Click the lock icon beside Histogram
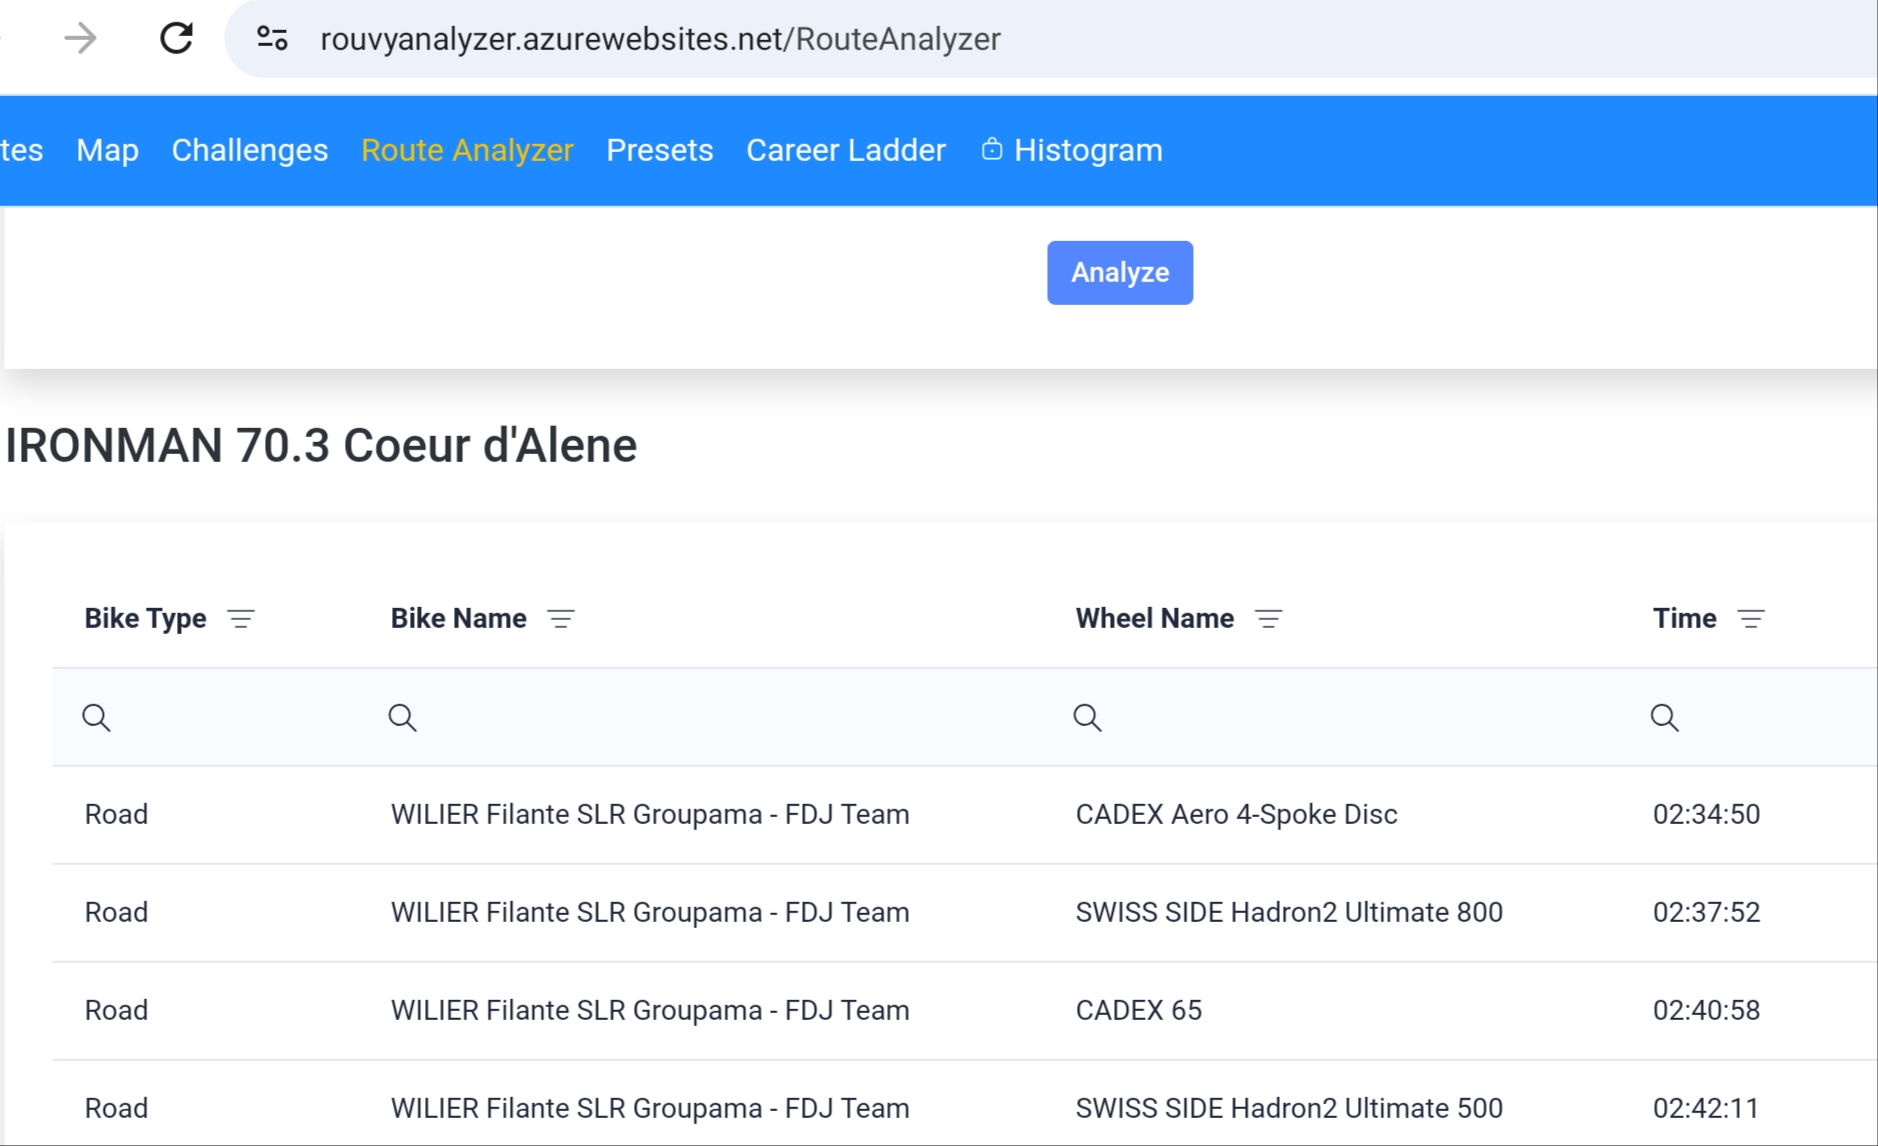This screenshot has height=1146, width=1878. [991, 149]
